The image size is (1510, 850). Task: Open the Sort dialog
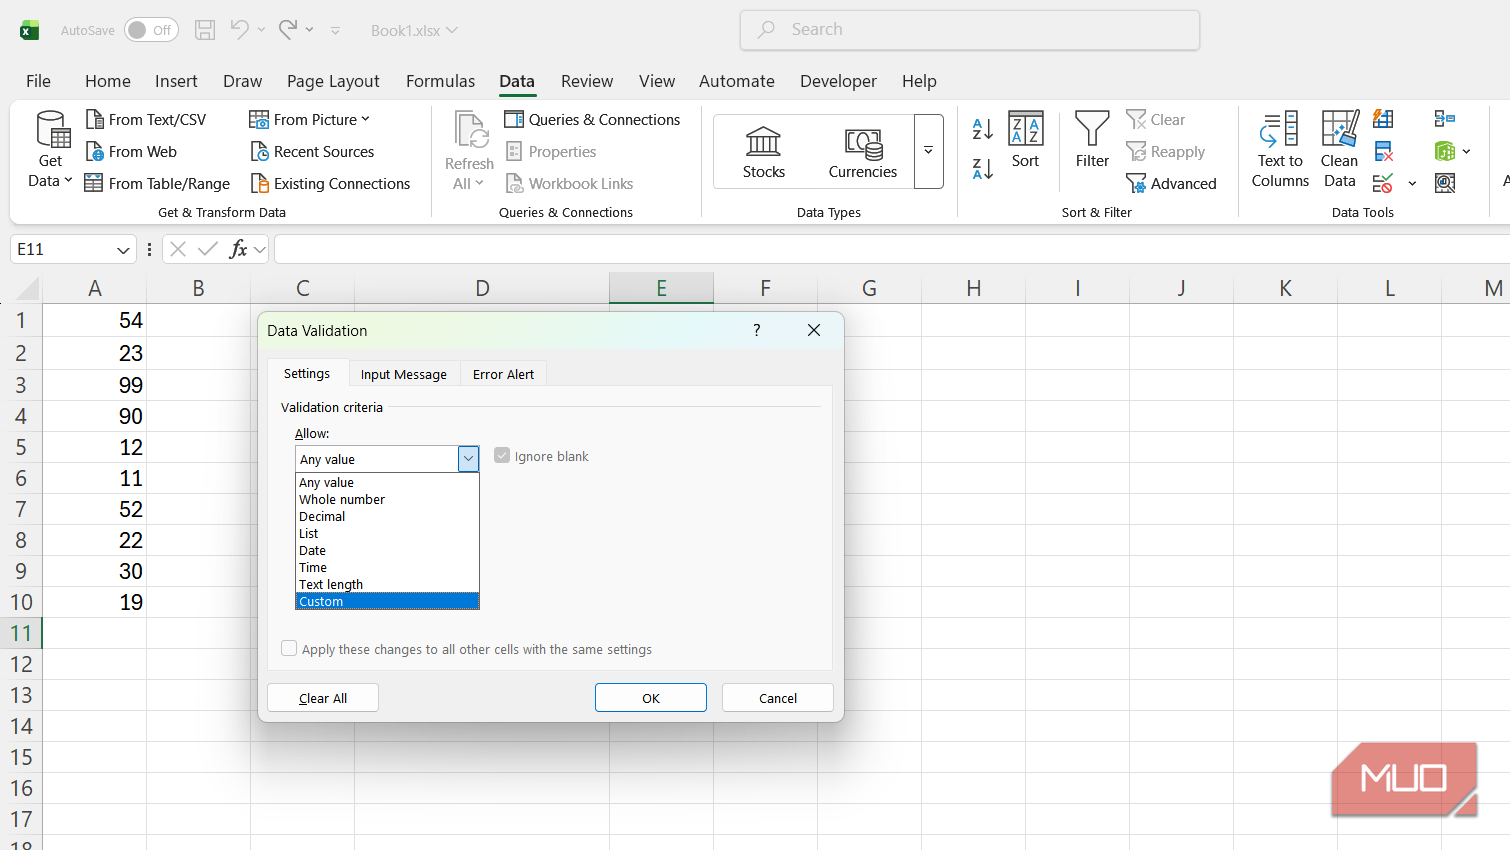pyautogui.click(x=1026, y=140)
